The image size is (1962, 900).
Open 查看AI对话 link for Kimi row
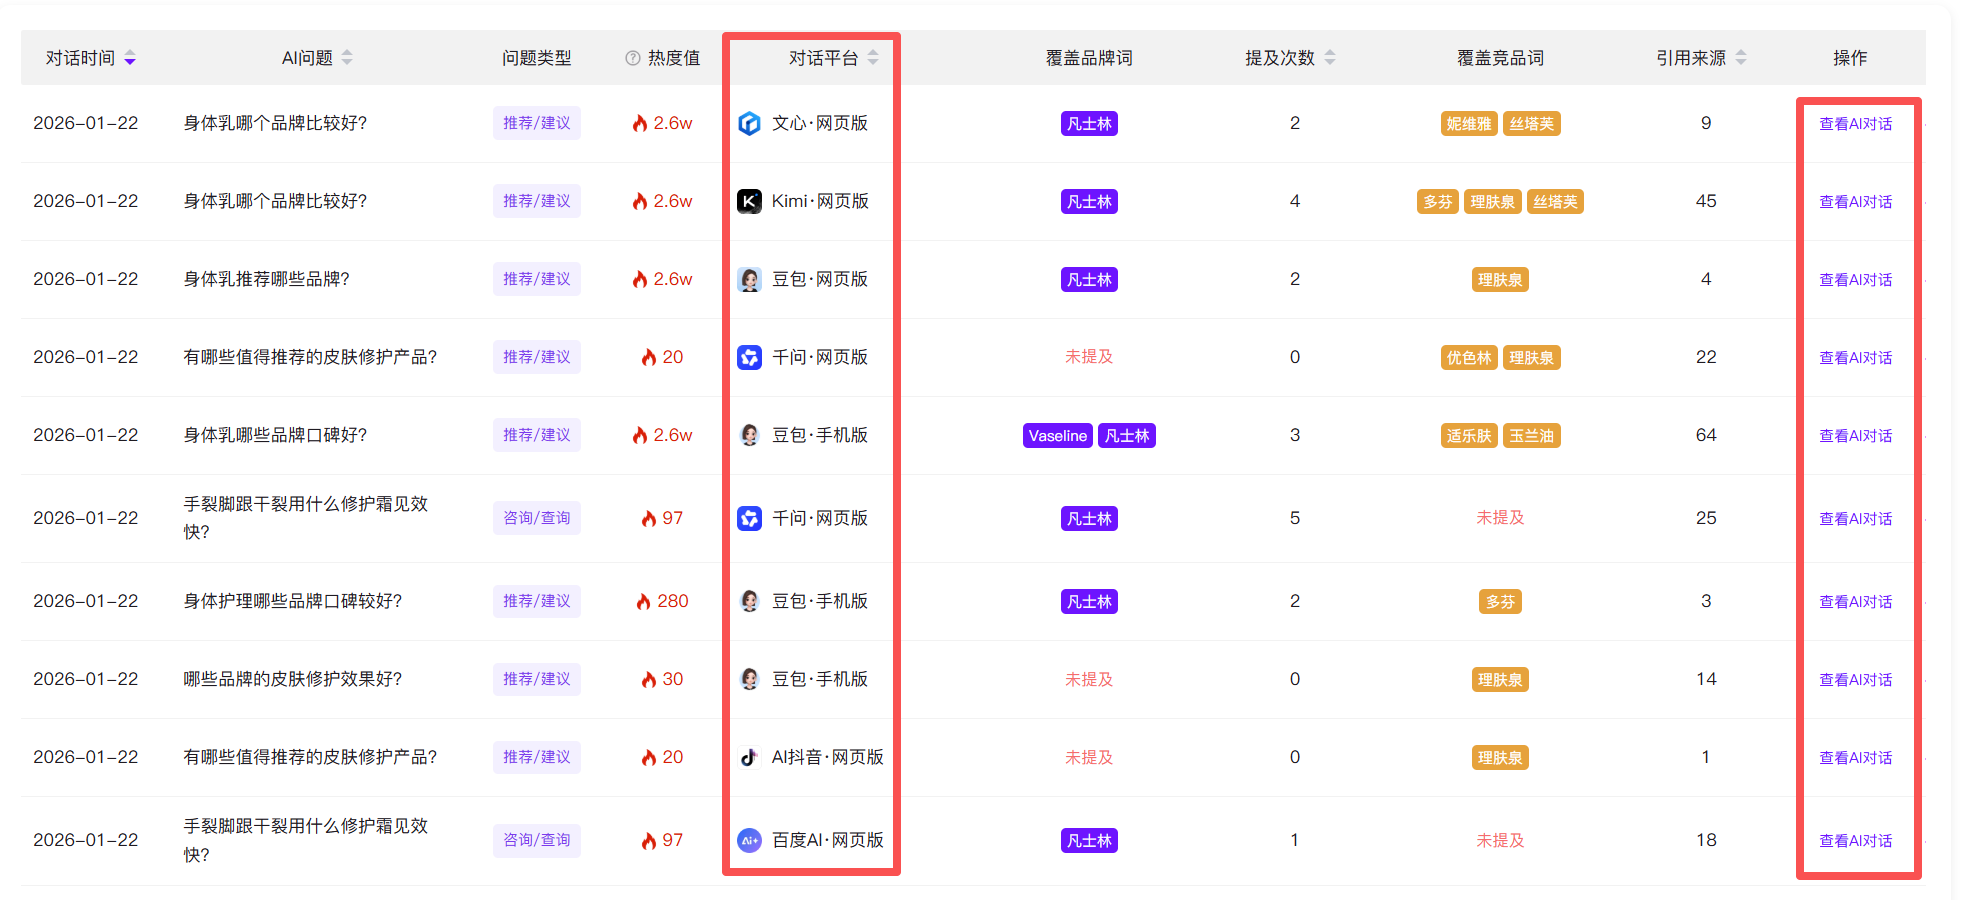[x=1855, y=202]
